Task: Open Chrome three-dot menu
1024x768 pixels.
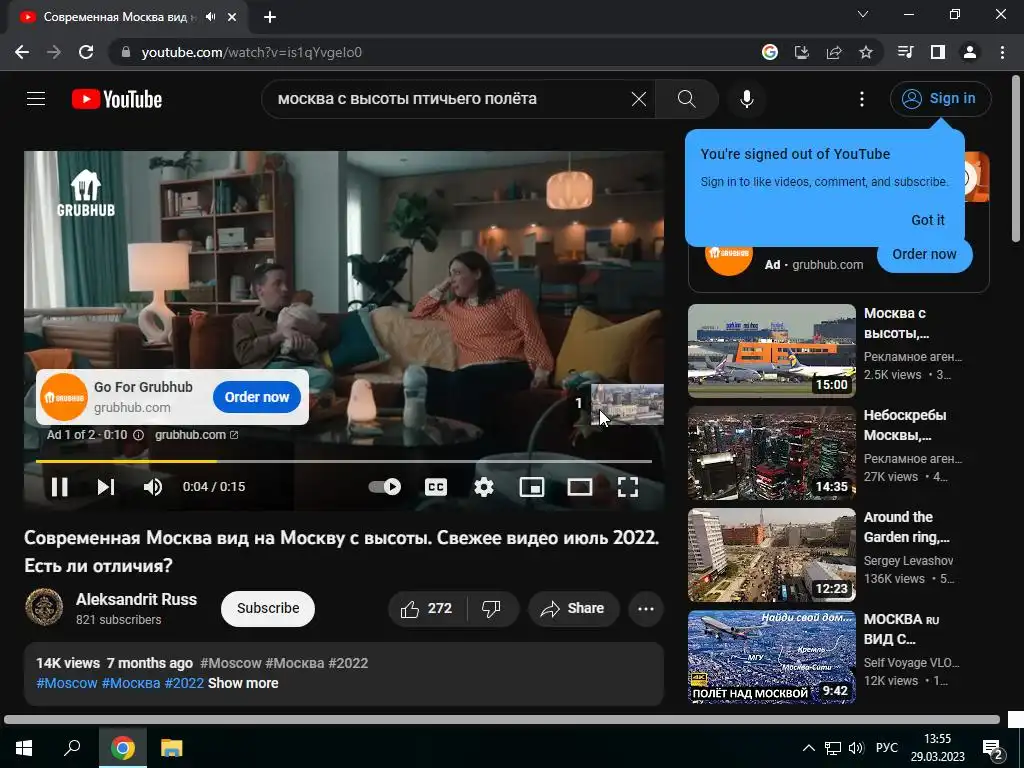Action: point(1002,52)
